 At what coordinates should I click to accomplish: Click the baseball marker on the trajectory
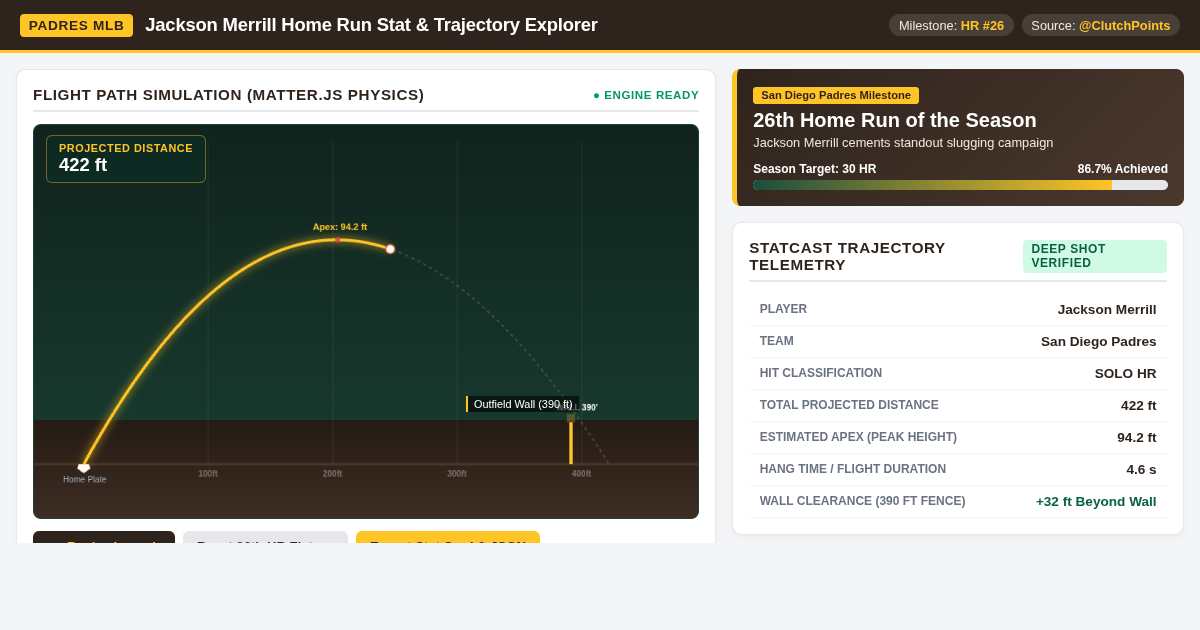coord(390,249)
